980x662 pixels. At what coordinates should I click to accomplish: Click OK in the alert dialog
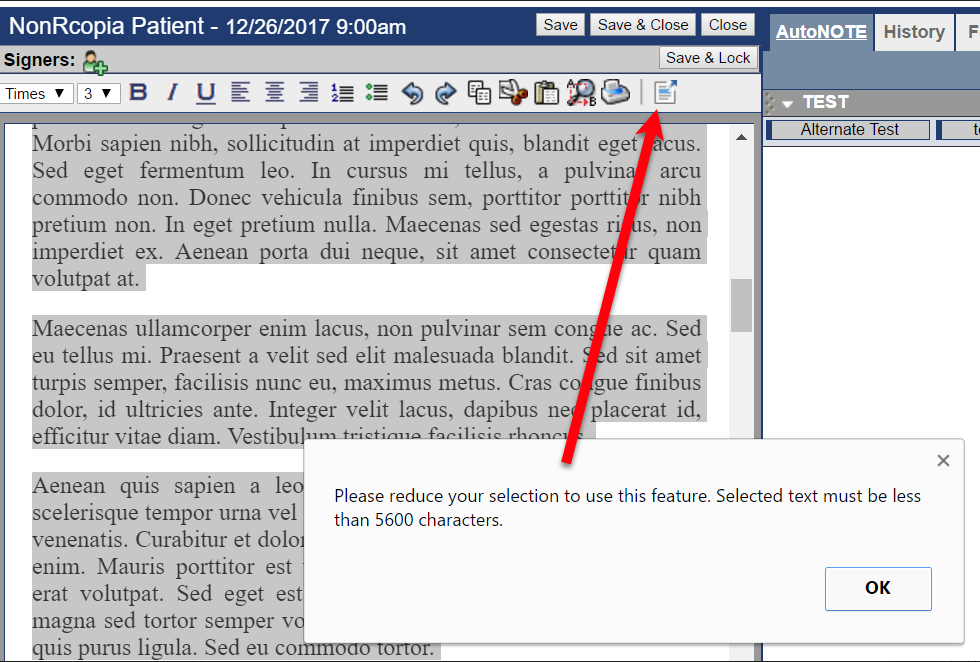878,588
